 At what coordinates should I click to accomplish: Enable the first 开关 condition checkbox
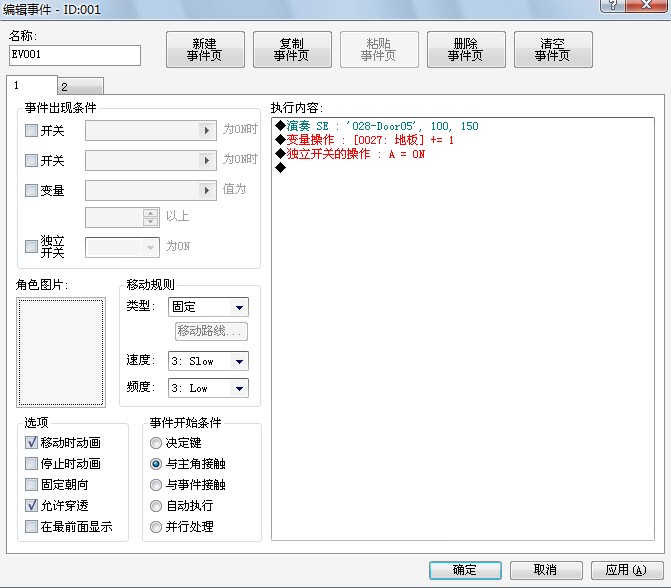click(31, 131)
